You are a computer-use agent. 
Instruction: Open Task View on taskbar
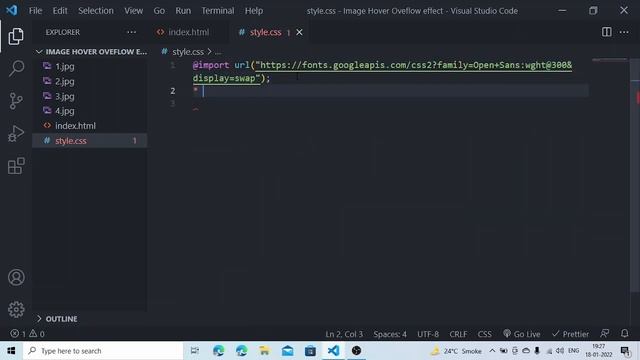[195, 351]
